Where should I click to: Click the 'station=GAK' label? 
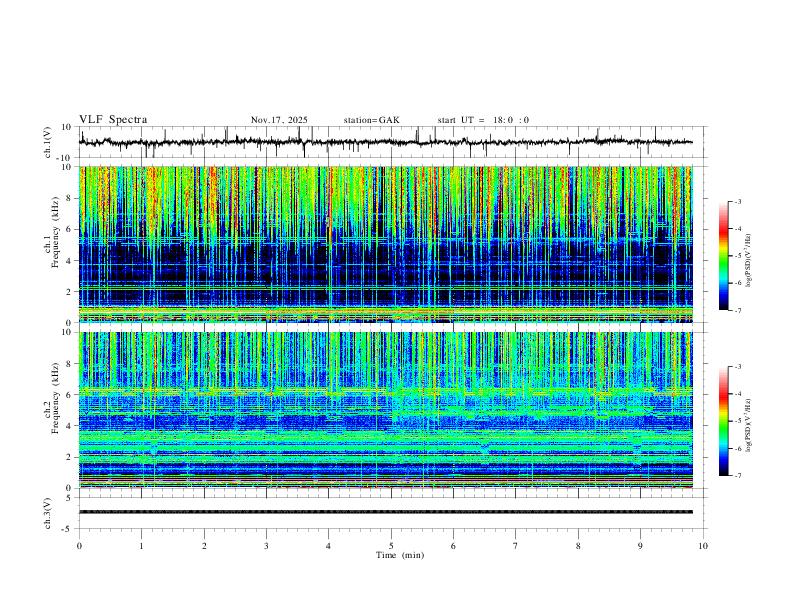[371, 120]
